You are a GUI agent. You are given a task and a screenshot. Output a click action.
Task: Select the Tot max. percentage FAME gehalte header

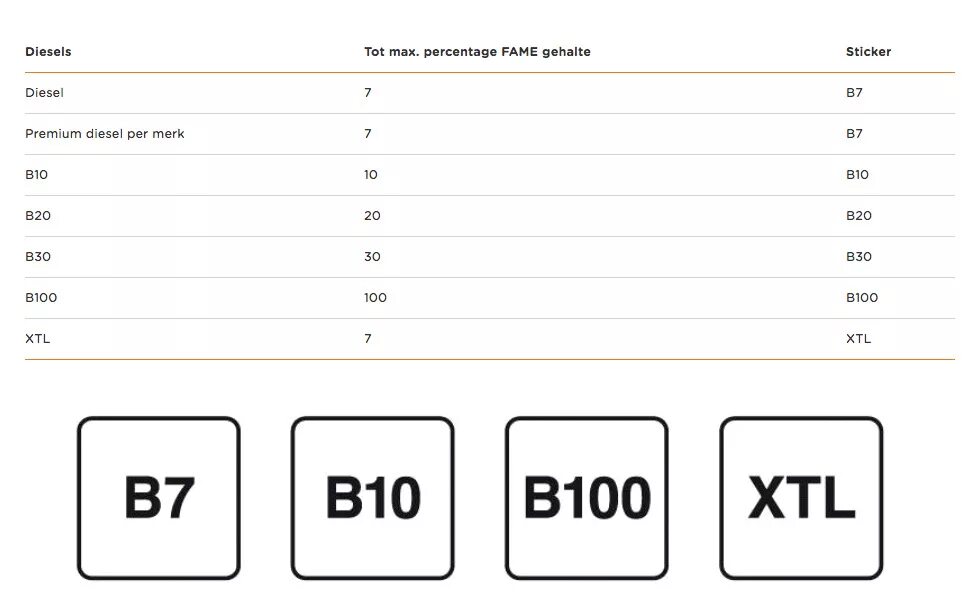coord(477,52)
